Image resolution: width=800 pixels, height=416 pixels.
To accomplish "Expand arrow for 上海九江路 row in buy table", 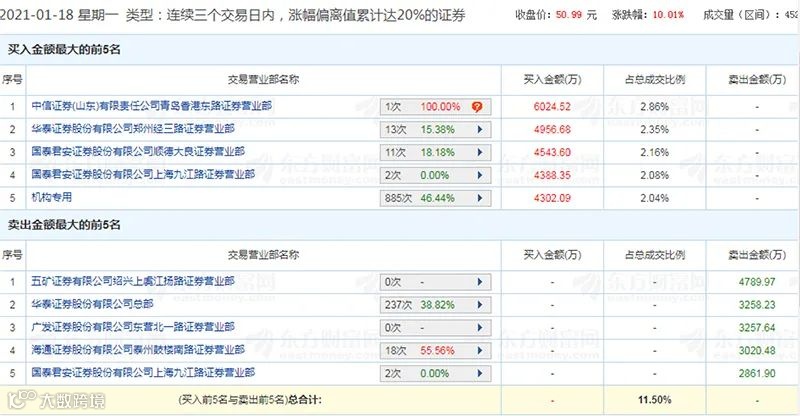I will click(480, 175).
